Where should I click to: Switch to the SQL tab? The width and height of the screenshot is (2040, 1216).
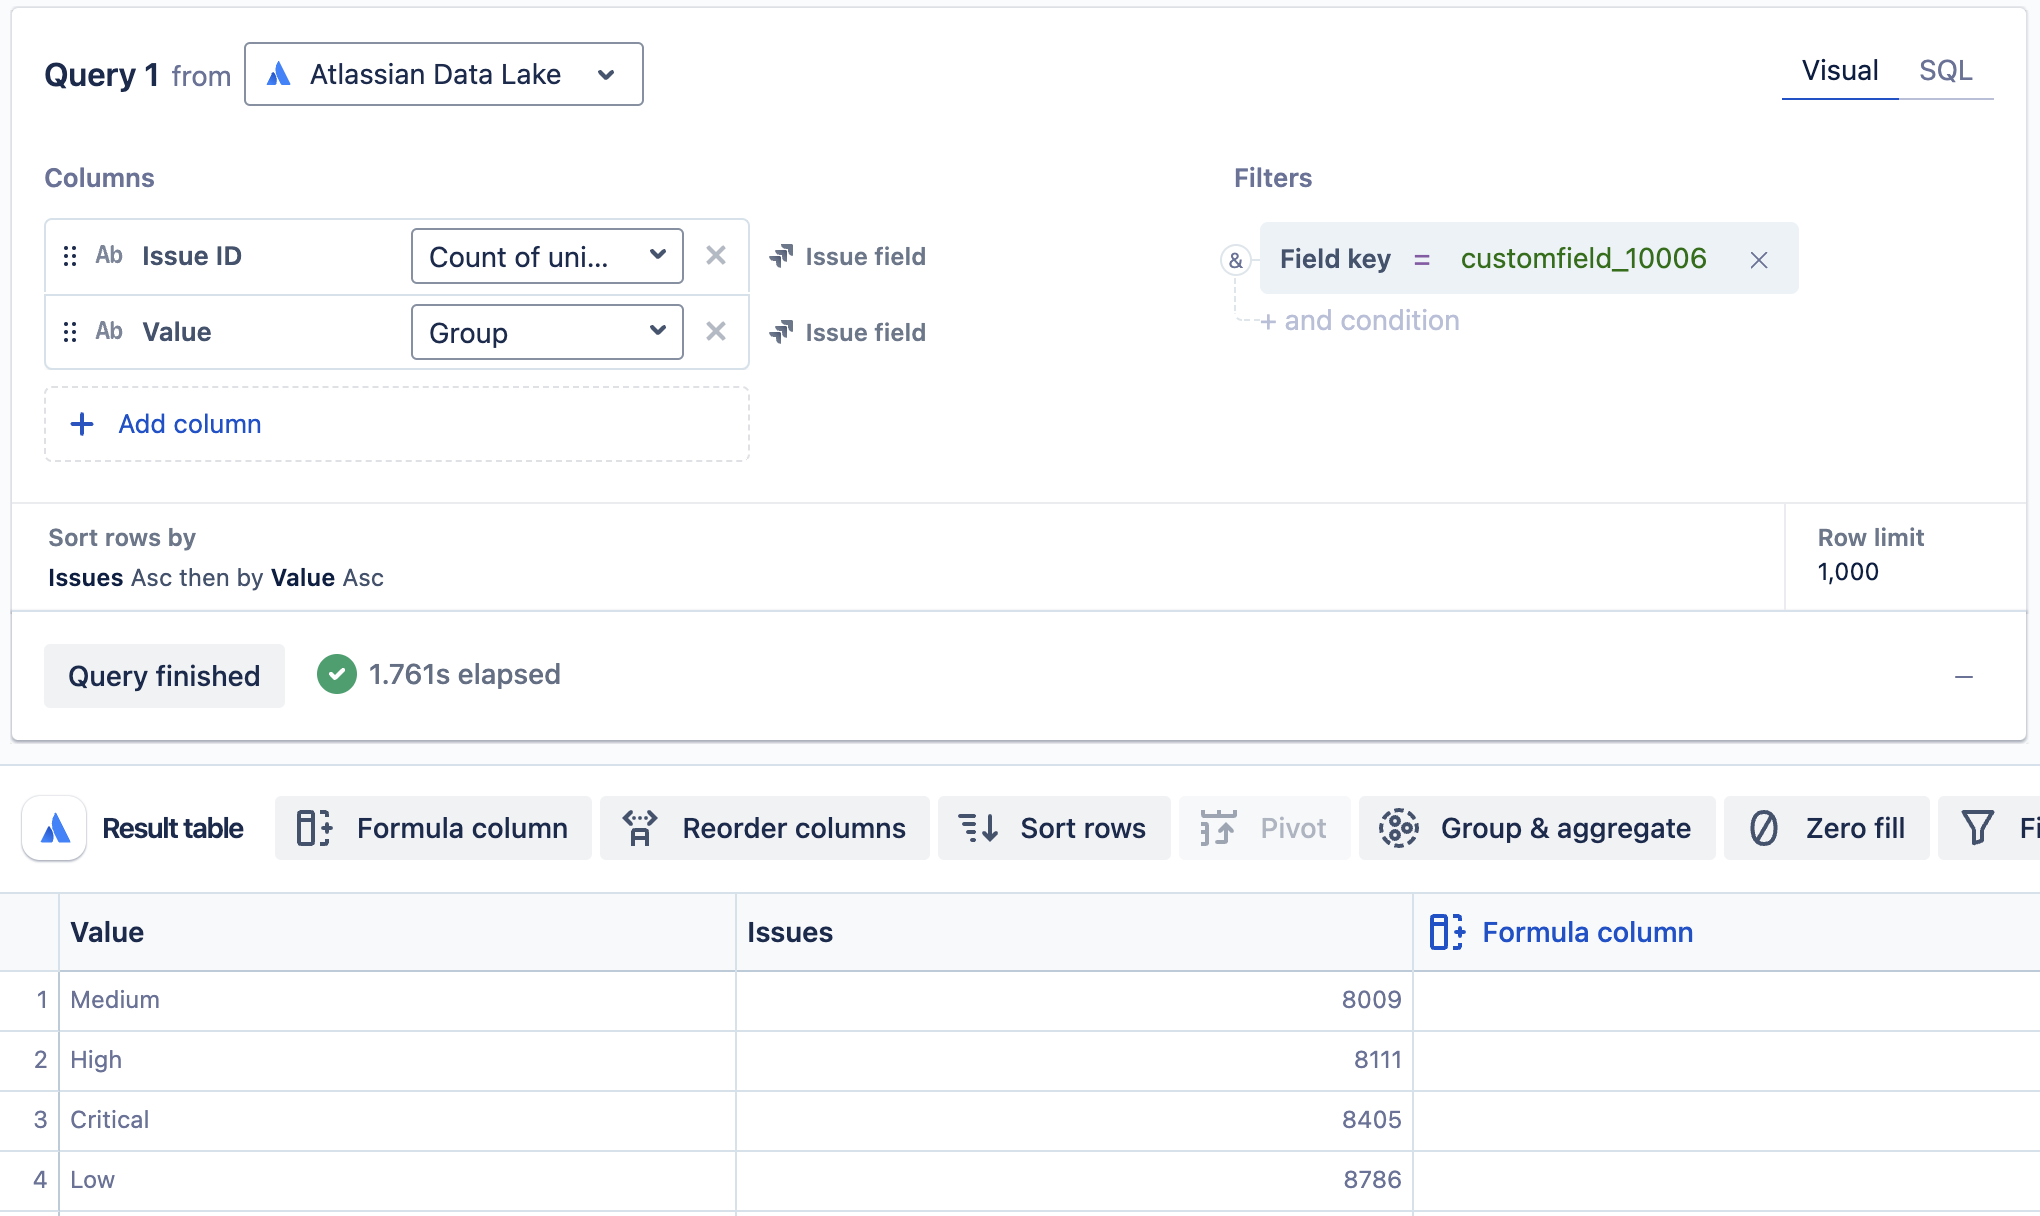(1945, 70)
